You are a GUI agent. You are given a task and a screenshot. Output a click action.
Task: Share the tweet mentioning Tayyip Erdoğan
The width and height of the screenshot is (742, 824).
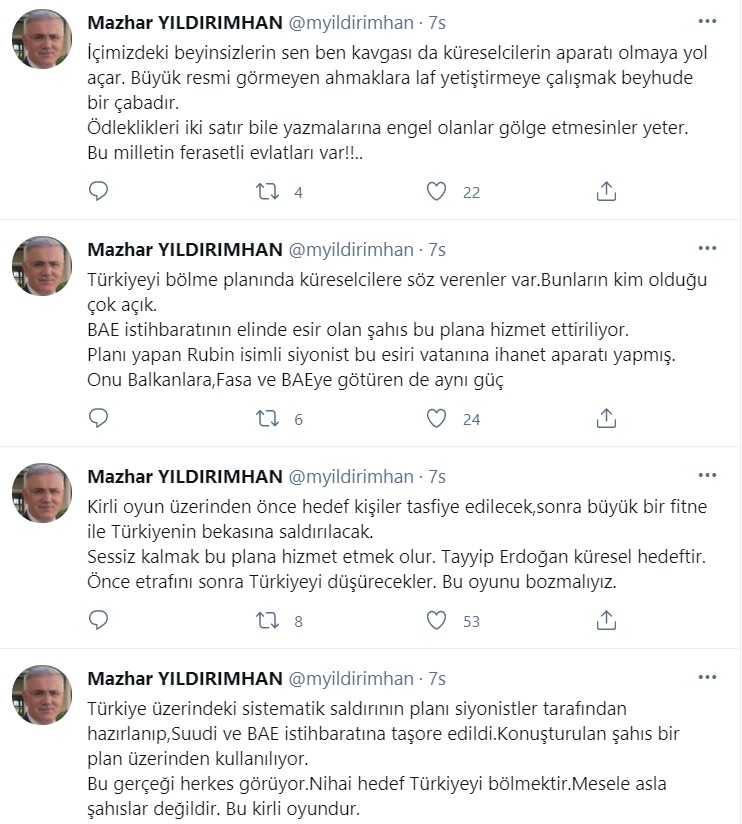pyautogui.click(x=606, y=620)
